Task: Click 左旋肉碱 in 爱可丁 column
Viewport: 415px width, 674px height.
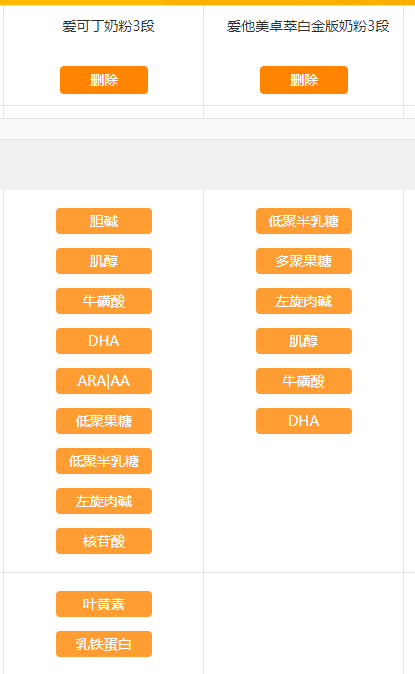Action: [x=104, y=501]
